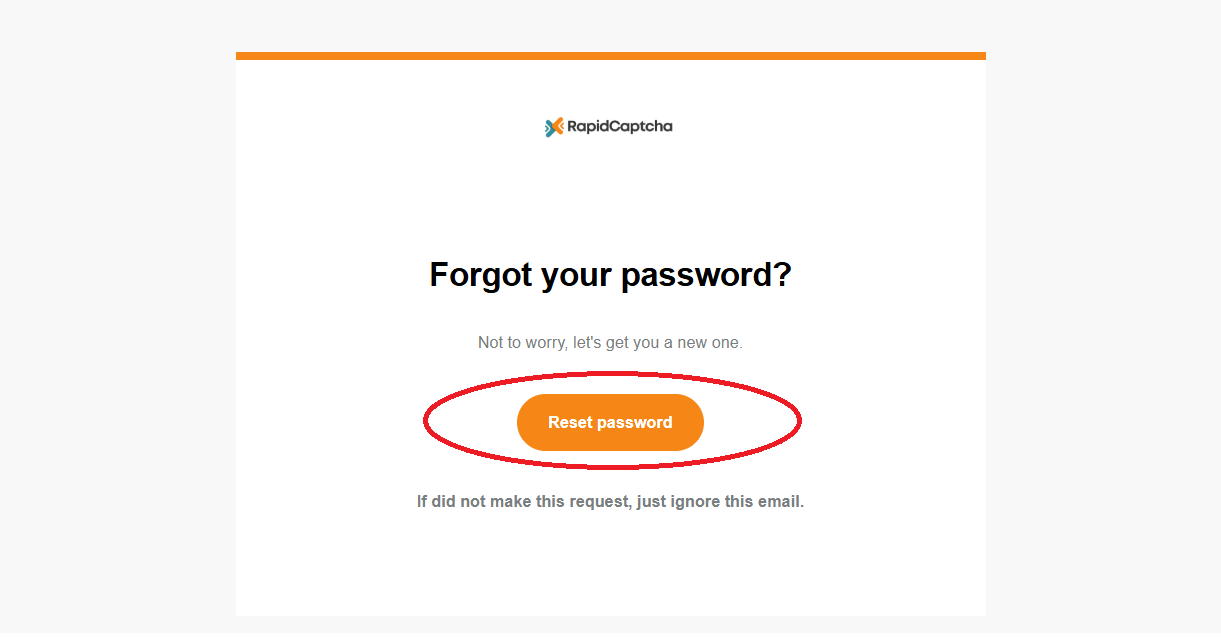1221x638 pixels.
Task: Click the word "Reset" on the button
Action: [x=570, y=422]
